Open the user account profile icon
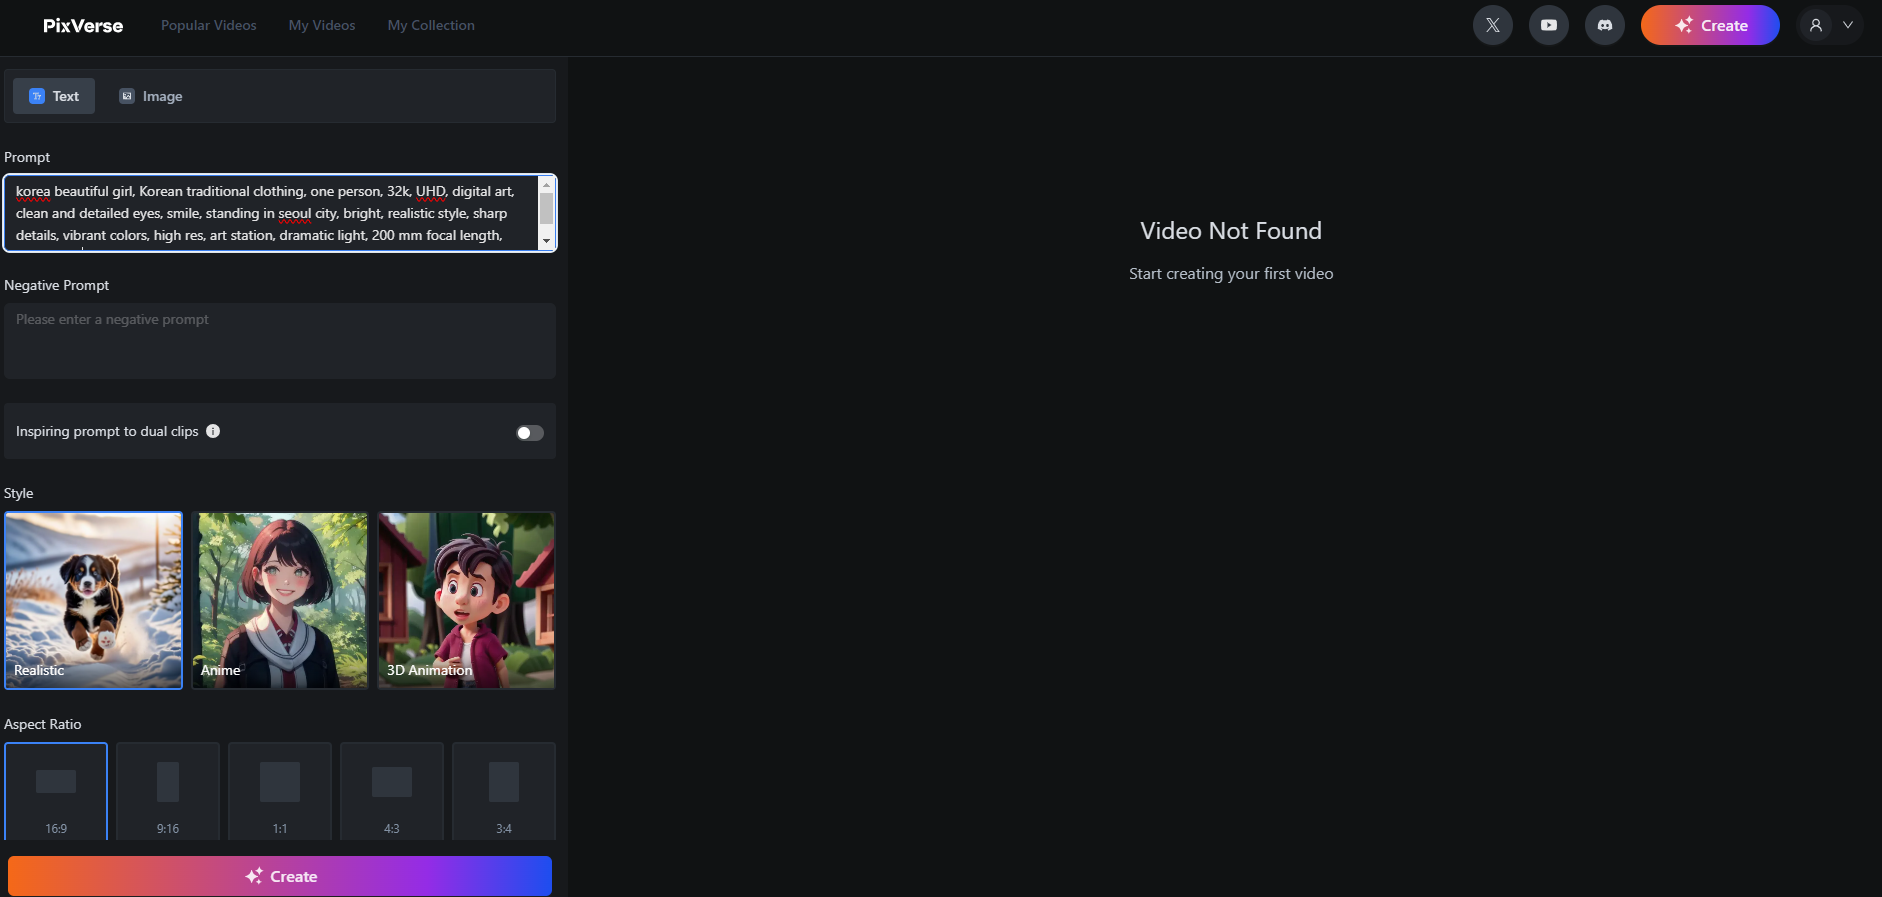Image resolution: width=1882 pixels, height=897 pixels. [1816, 25]
